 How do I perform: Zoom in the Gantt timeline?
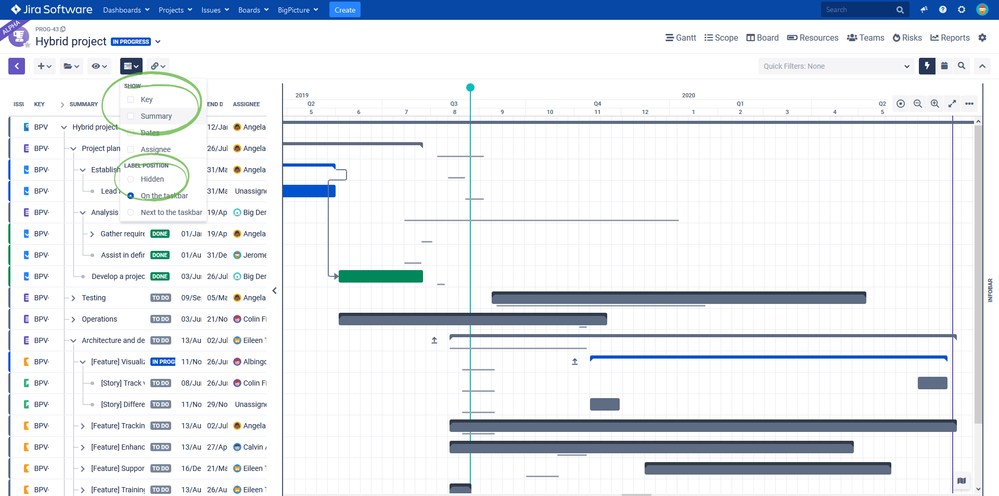[935, 104]
